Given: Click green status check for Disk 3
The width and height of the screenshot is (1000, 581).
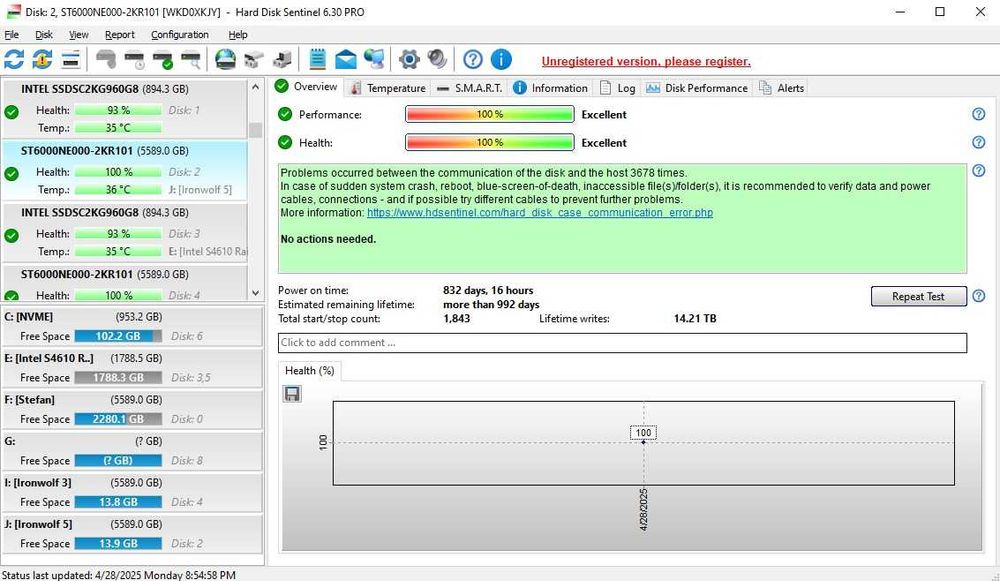Looking at the screenshot, I should 11,236.
